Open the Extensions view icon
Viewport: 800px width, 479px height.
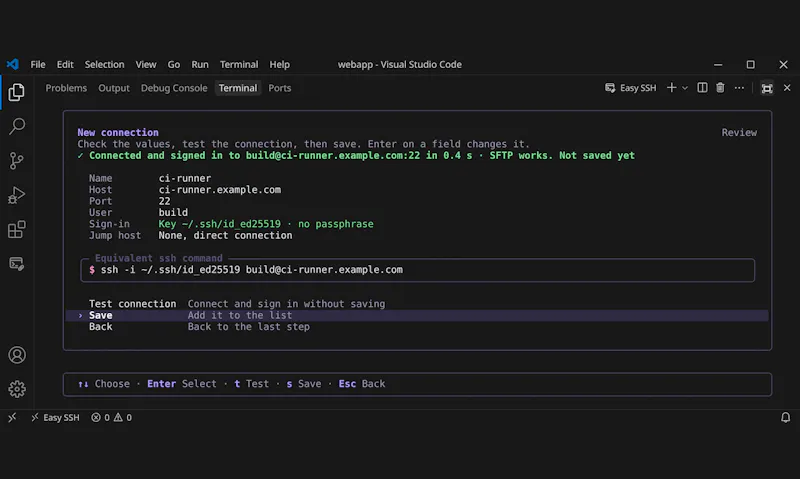[x=16, y=229]
